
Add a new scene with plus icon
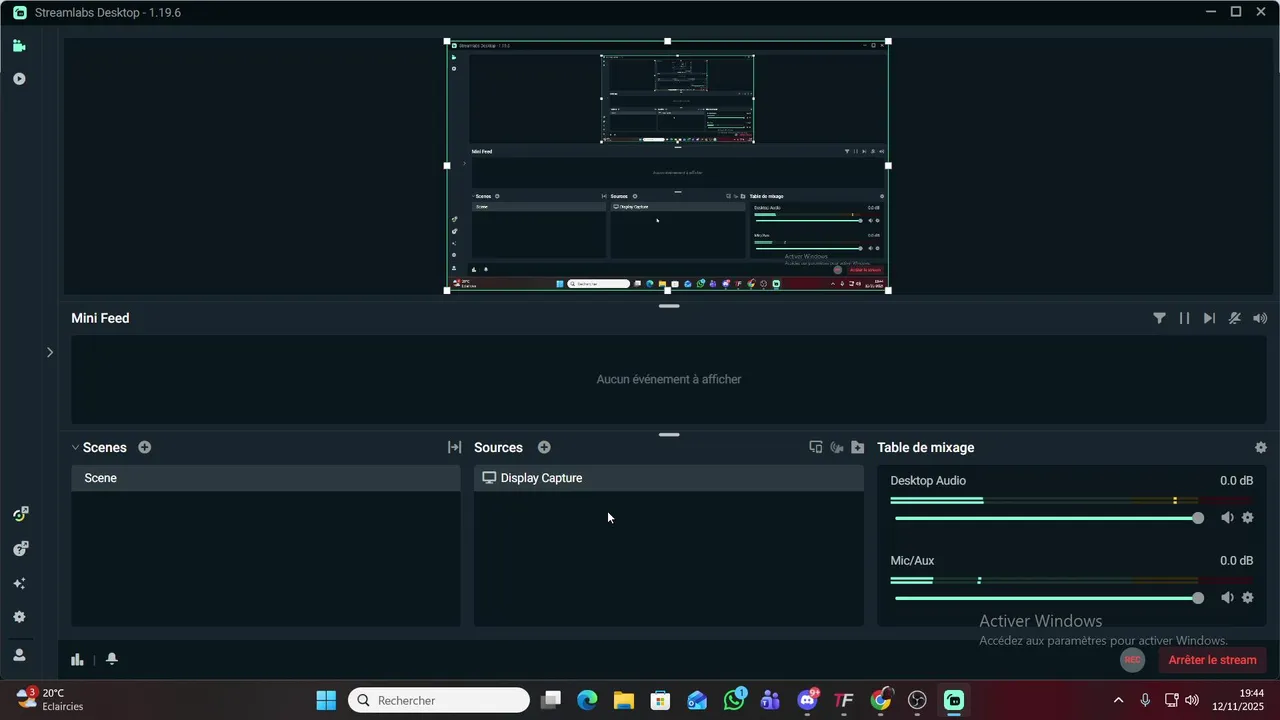pos(145,447)
